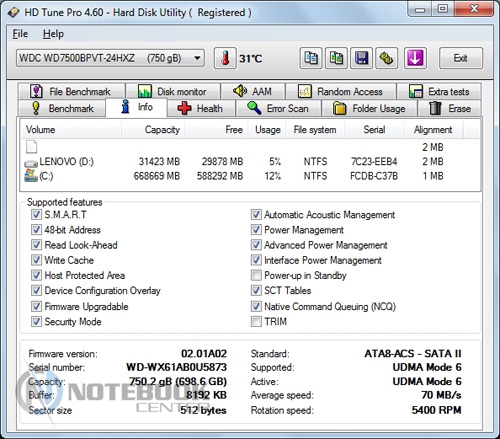Screen dimensions: 500x439
Task: Click the purple down-arrow toolbar icon
Action: click(x=415, y=58)
